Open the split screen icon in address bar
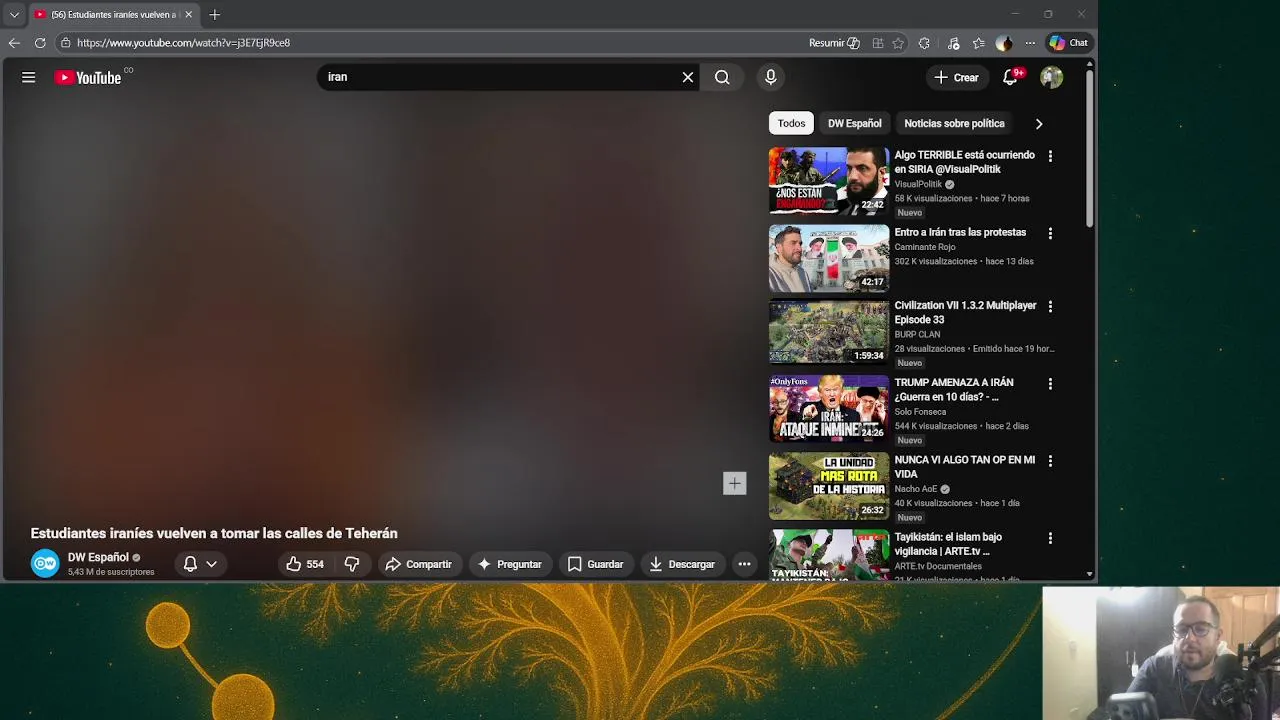 tap(878, 43)
